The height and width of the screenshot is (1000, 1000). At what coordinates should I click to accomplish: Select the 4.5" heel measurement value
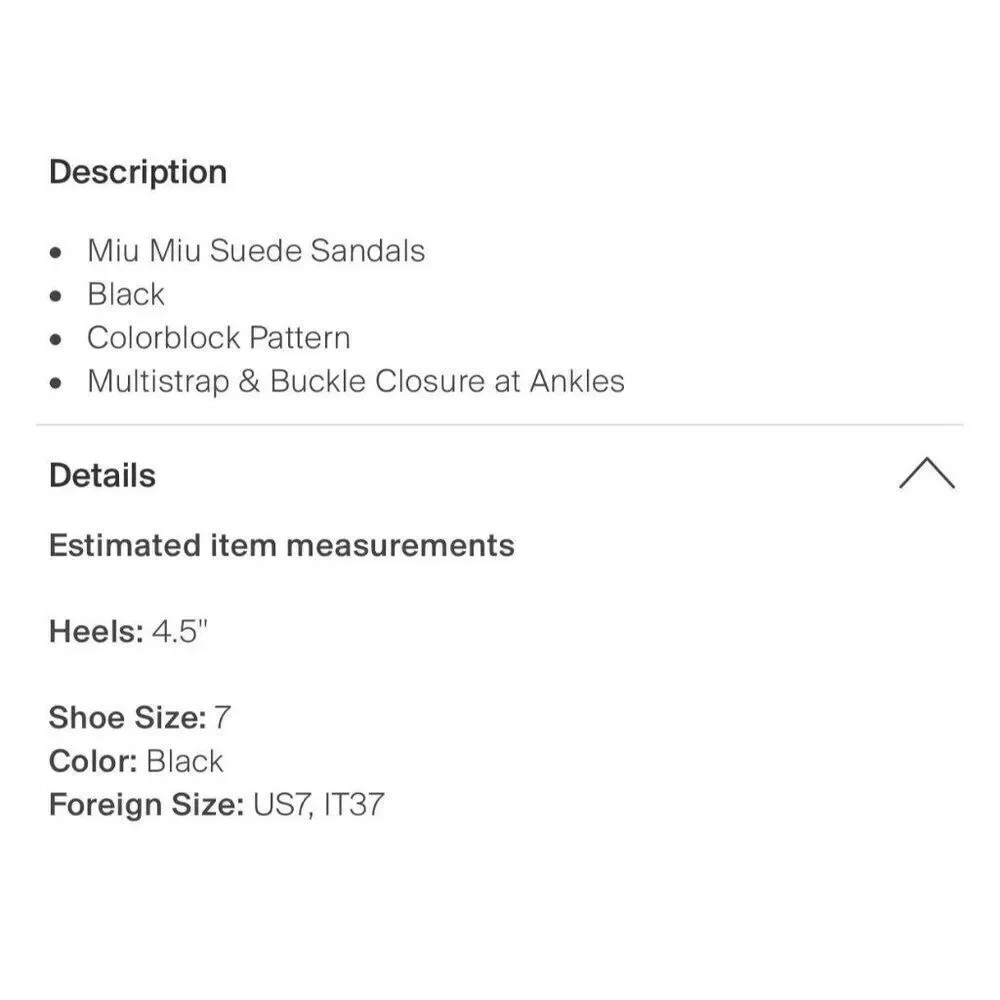pyautogui.click(x=180, y=632)
